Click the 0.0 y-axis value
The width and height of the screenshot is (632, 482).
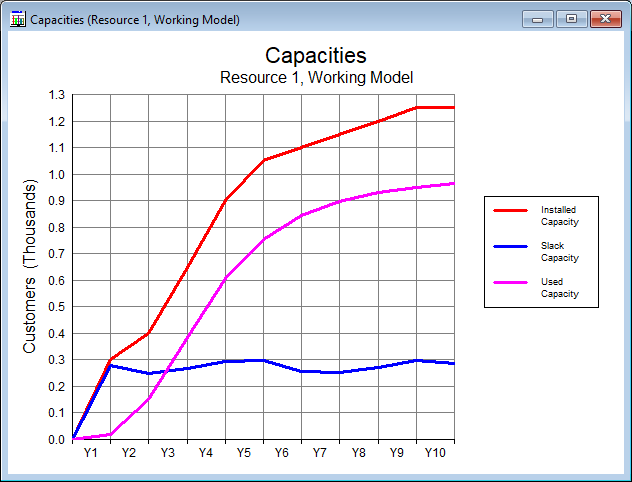pyautogui.click(x=56, y=440)
